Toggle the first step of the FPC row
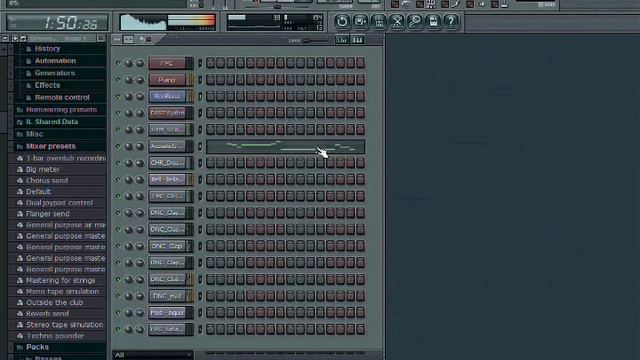640x360 pixels. (210, 63)
